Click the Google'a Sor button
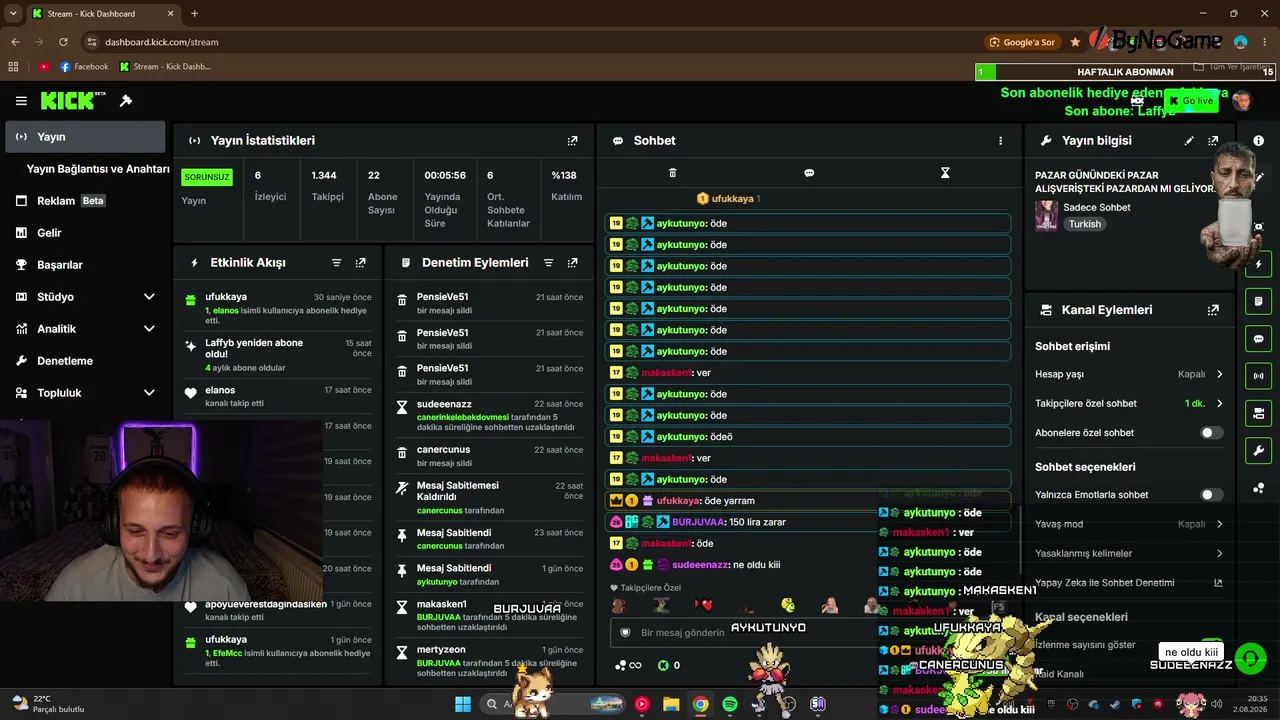This screenshot has height=720, width=1280. click(x=1023, y=42)
